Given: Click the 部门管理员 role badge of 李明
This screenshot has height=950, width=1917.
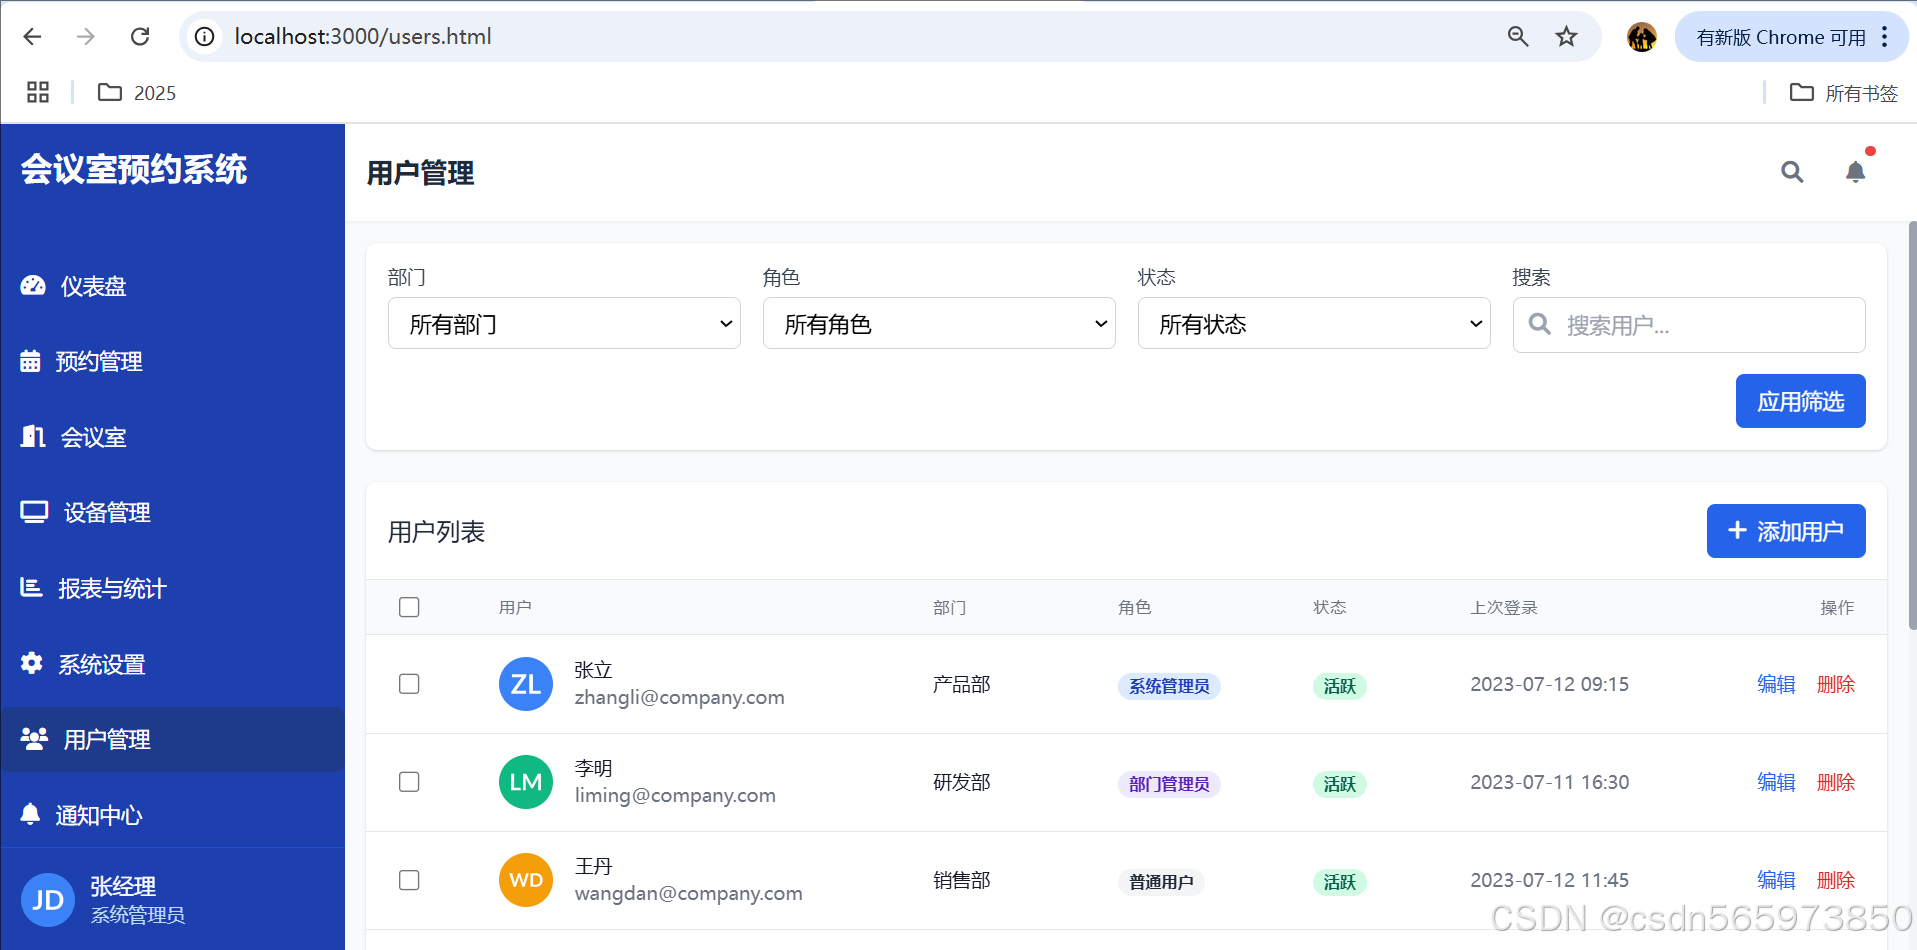Looking at the screenshot, I should click(1169, 784).
